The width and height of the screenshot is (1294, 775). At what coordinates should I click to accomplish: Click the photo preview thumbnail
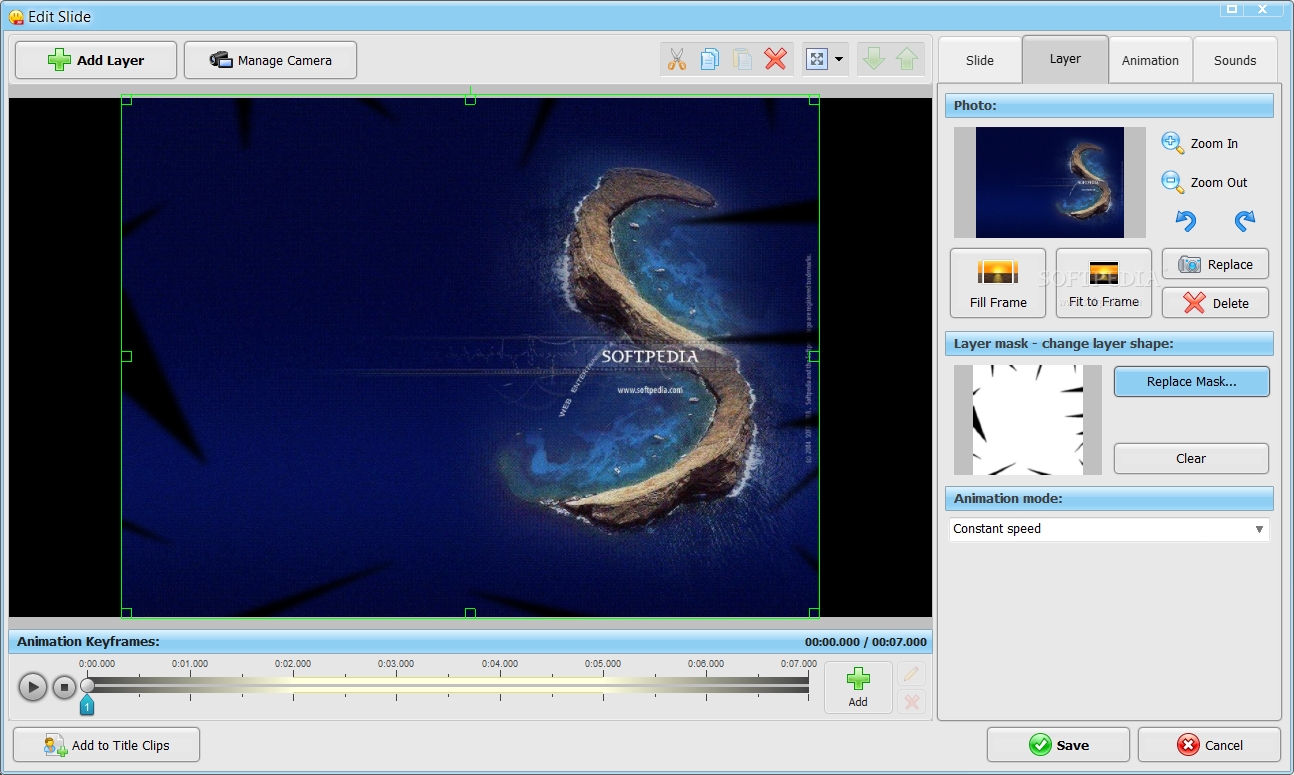click(x=1049, y=182)
